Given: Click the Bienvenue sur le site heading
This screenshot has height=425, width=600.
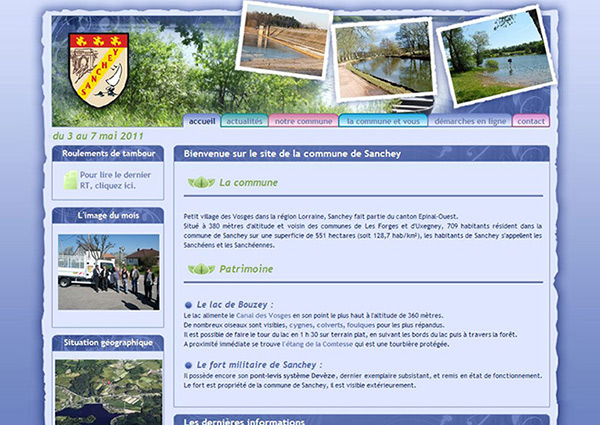Looking at the screenshot, I should [292, 153].
